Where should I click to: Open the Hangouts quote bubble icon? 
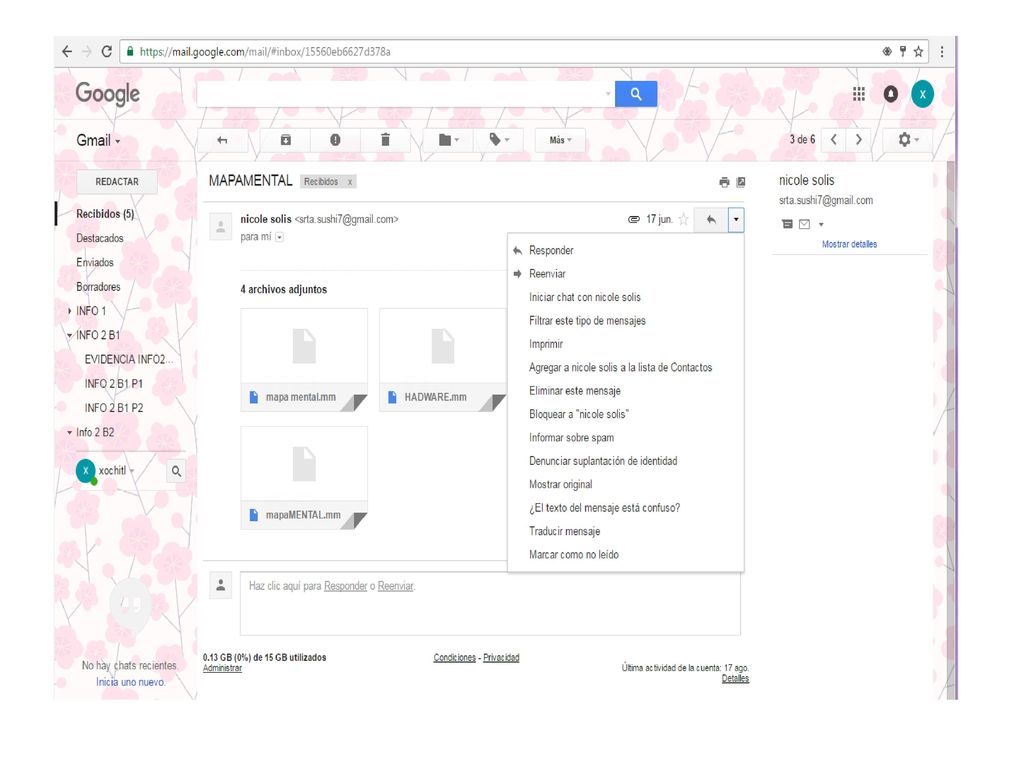click(x=131, y=605)
